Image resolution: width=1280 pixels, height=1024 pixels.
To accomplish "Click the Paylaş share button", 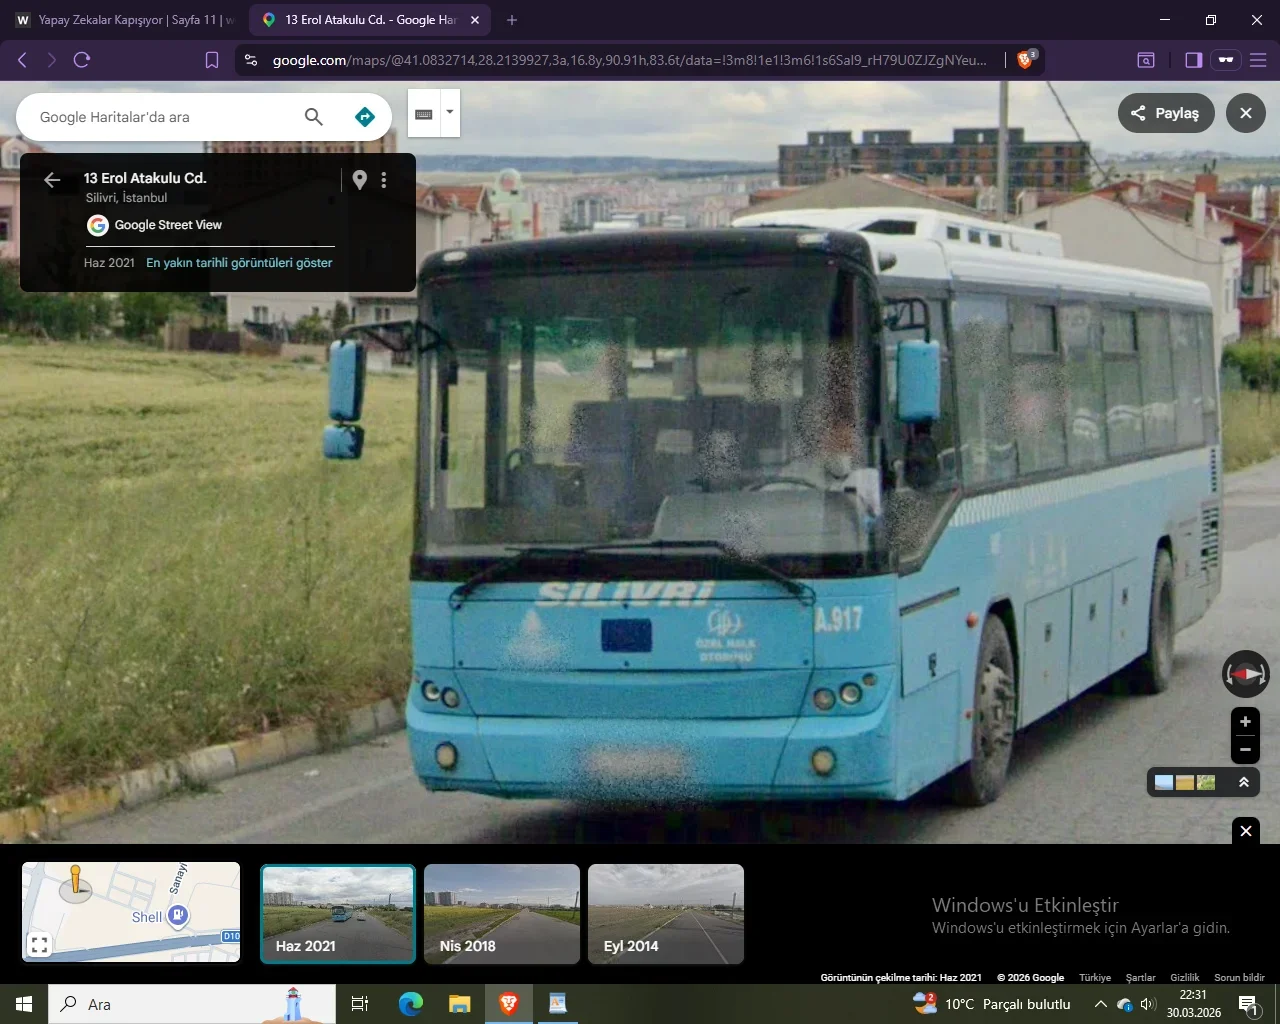I will [x=1166, y=113].
